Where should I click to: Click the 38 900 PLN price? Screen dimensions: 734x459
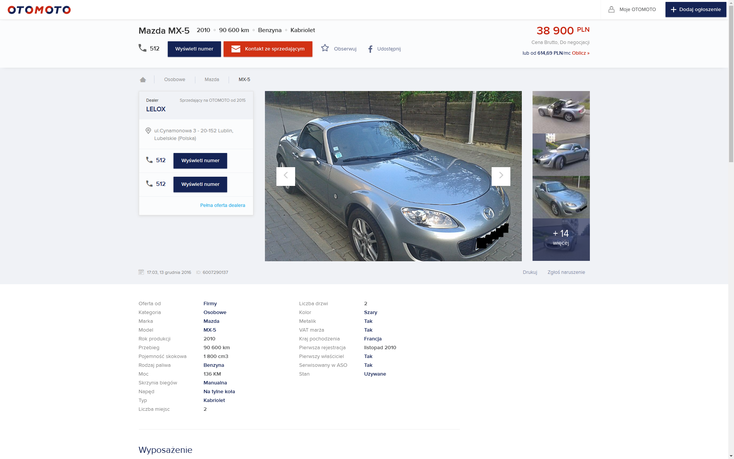[x=563, y=30]
